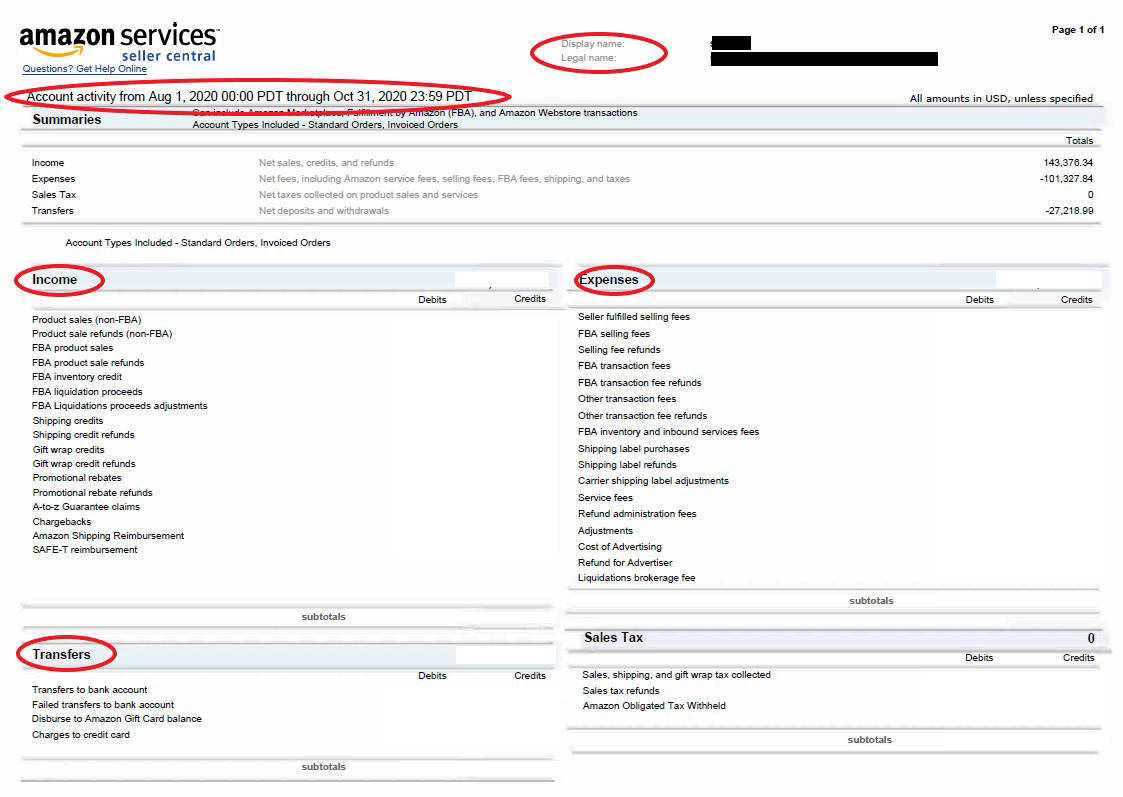
Task: Click the FBA product sales row
Action: click(72, 348)
